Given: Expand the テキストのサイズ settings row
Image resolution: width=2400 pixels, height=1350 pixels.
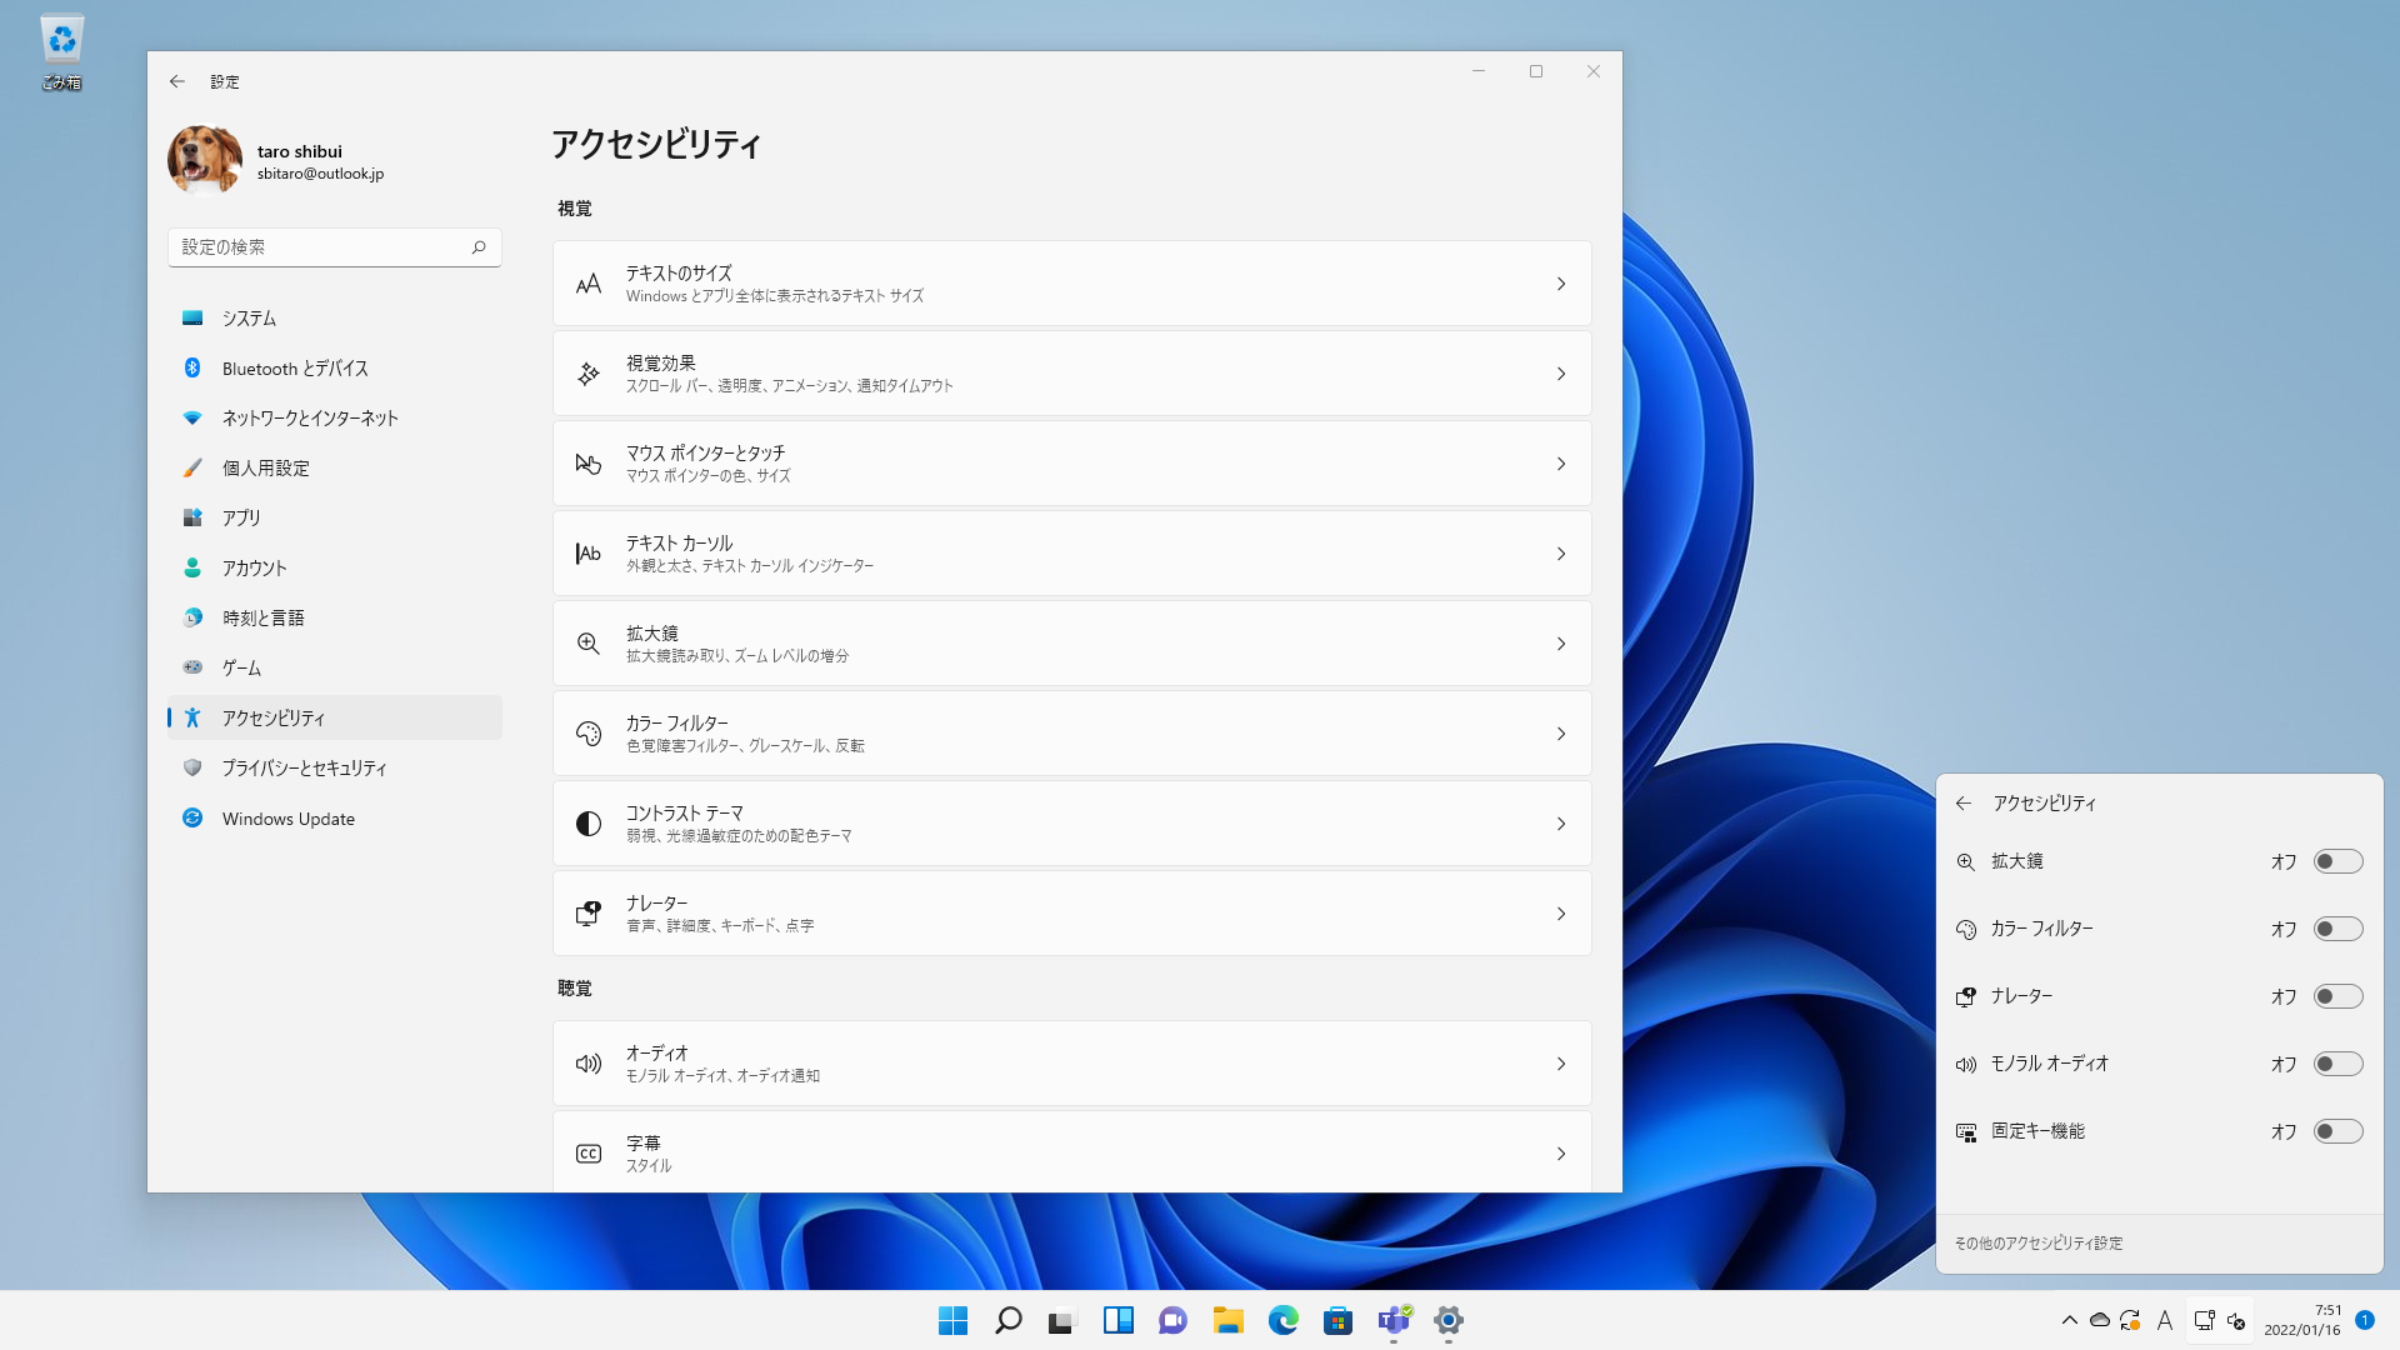Looking at the screenshot, I should (x=1561, y=283).
